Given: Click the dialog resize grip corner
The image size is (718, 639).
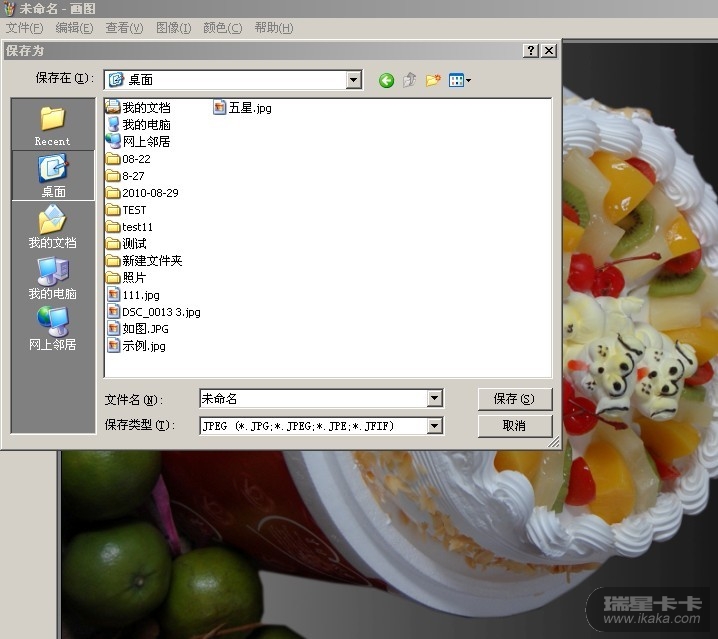Looking at the screenshot, I should point(554,442).
